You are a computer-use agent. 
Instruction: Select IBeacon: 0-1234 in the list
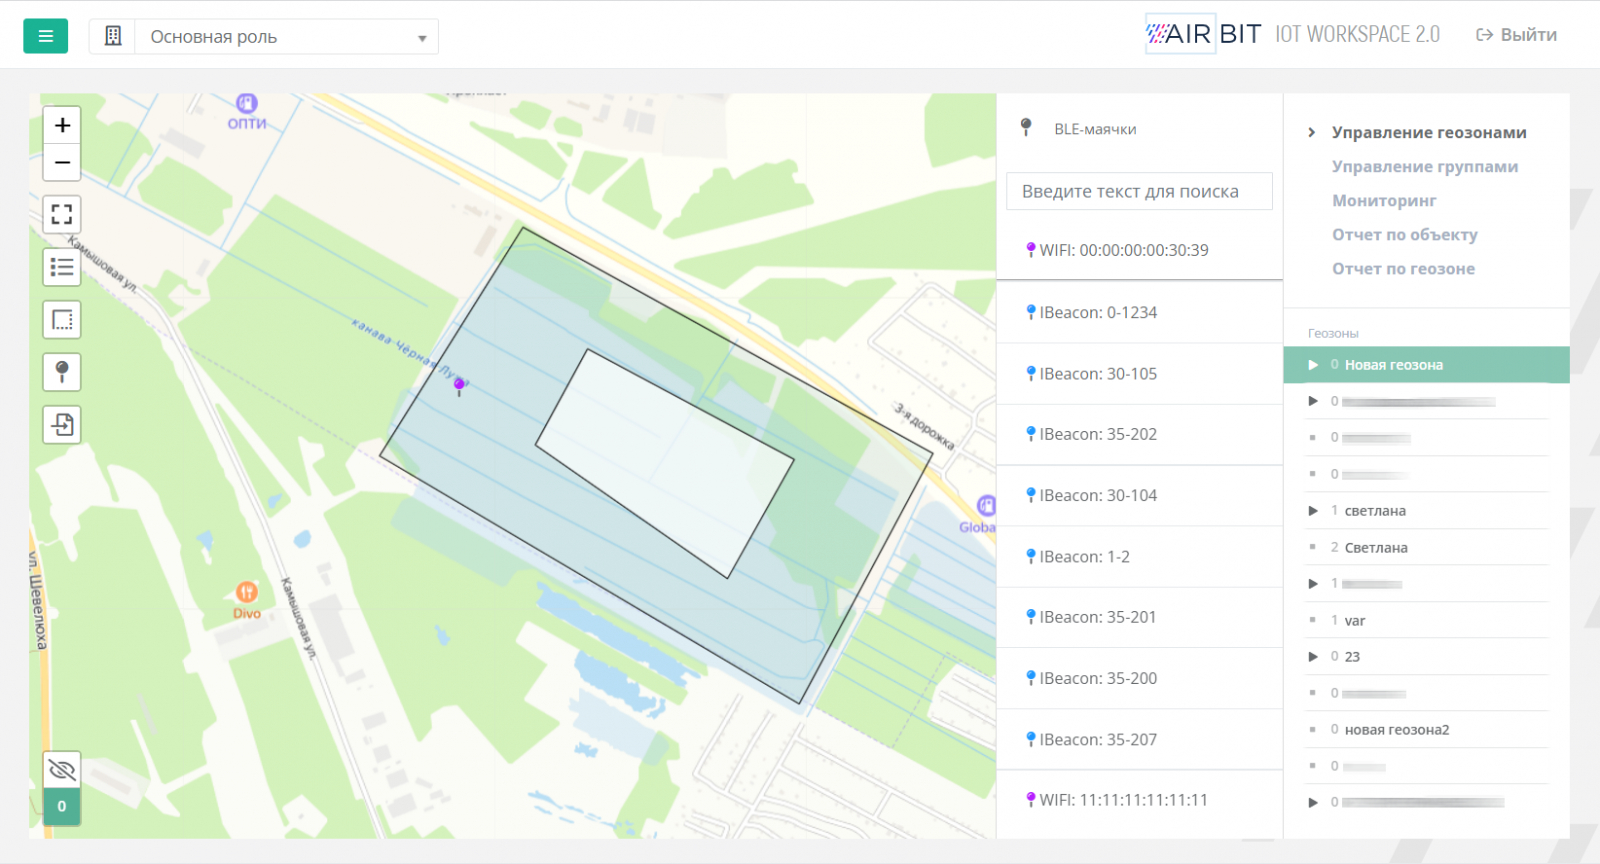coord(1139,312)
